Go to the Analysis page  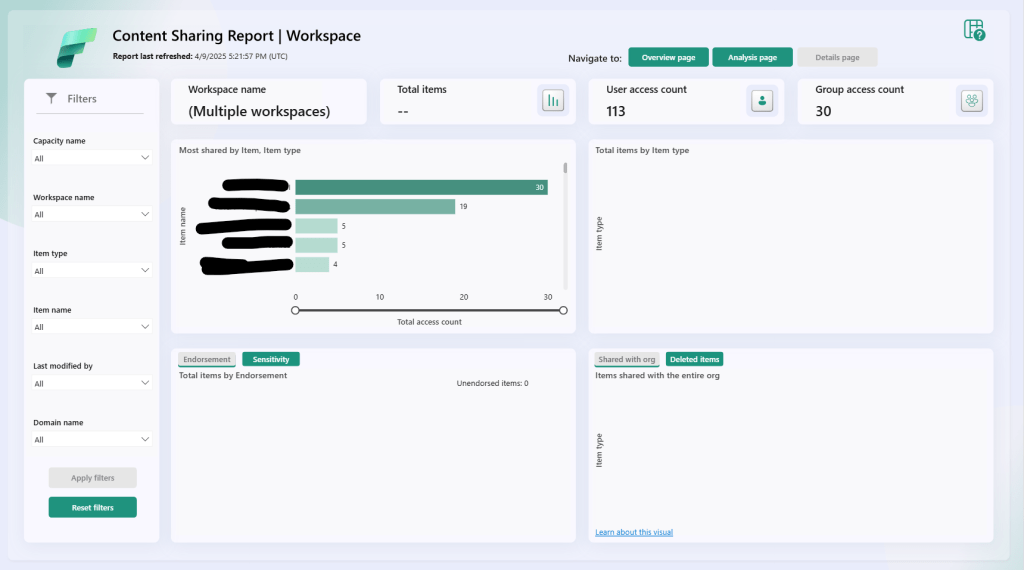click(752, 57)
